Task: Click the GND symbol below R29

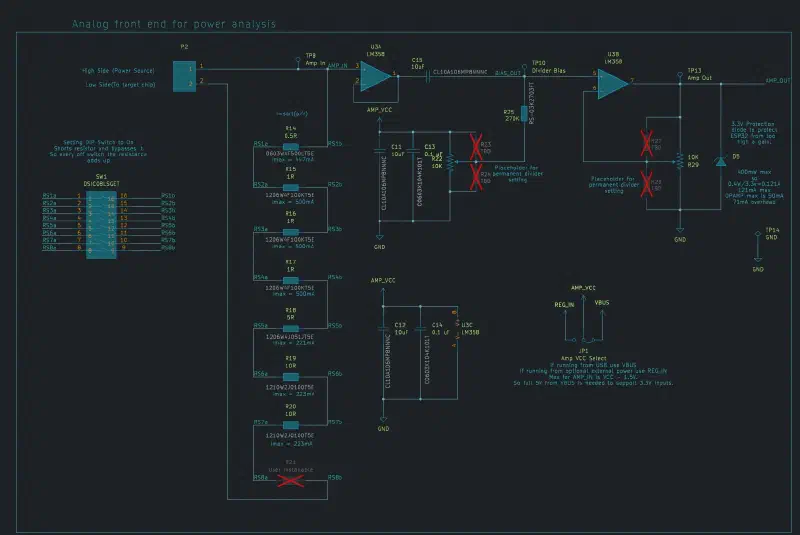Action: pos(680,231)
